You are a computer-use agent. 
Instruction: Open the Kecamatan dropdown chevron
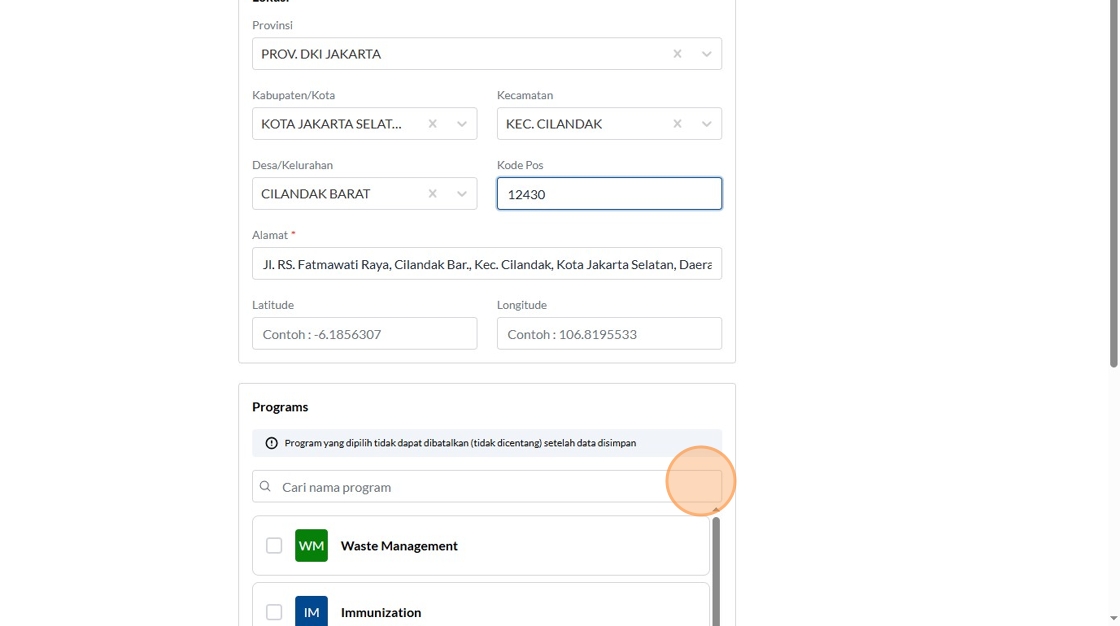point(706,124)
